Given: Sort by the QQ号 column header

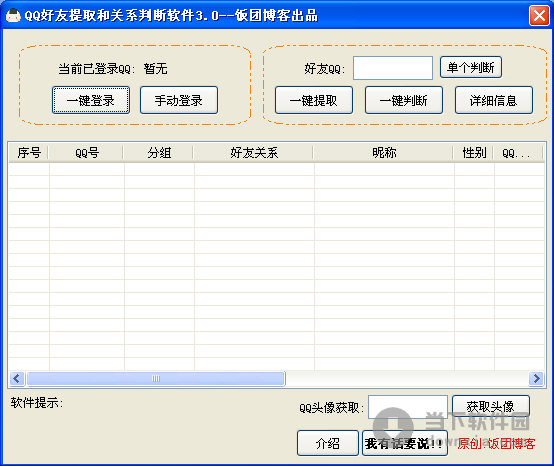Looking at the screenshot, I should [x=87, y=153].
